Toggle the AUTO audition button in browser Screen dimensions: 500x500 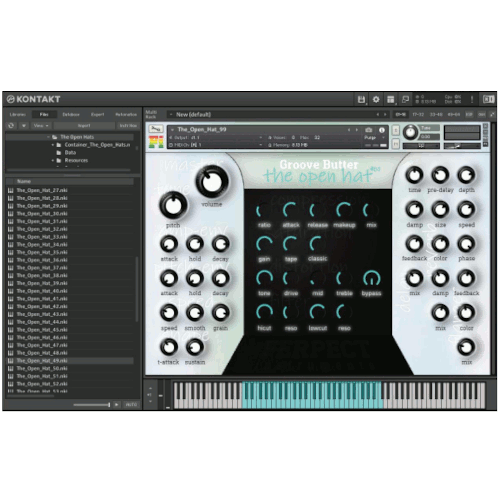[131, 404]
